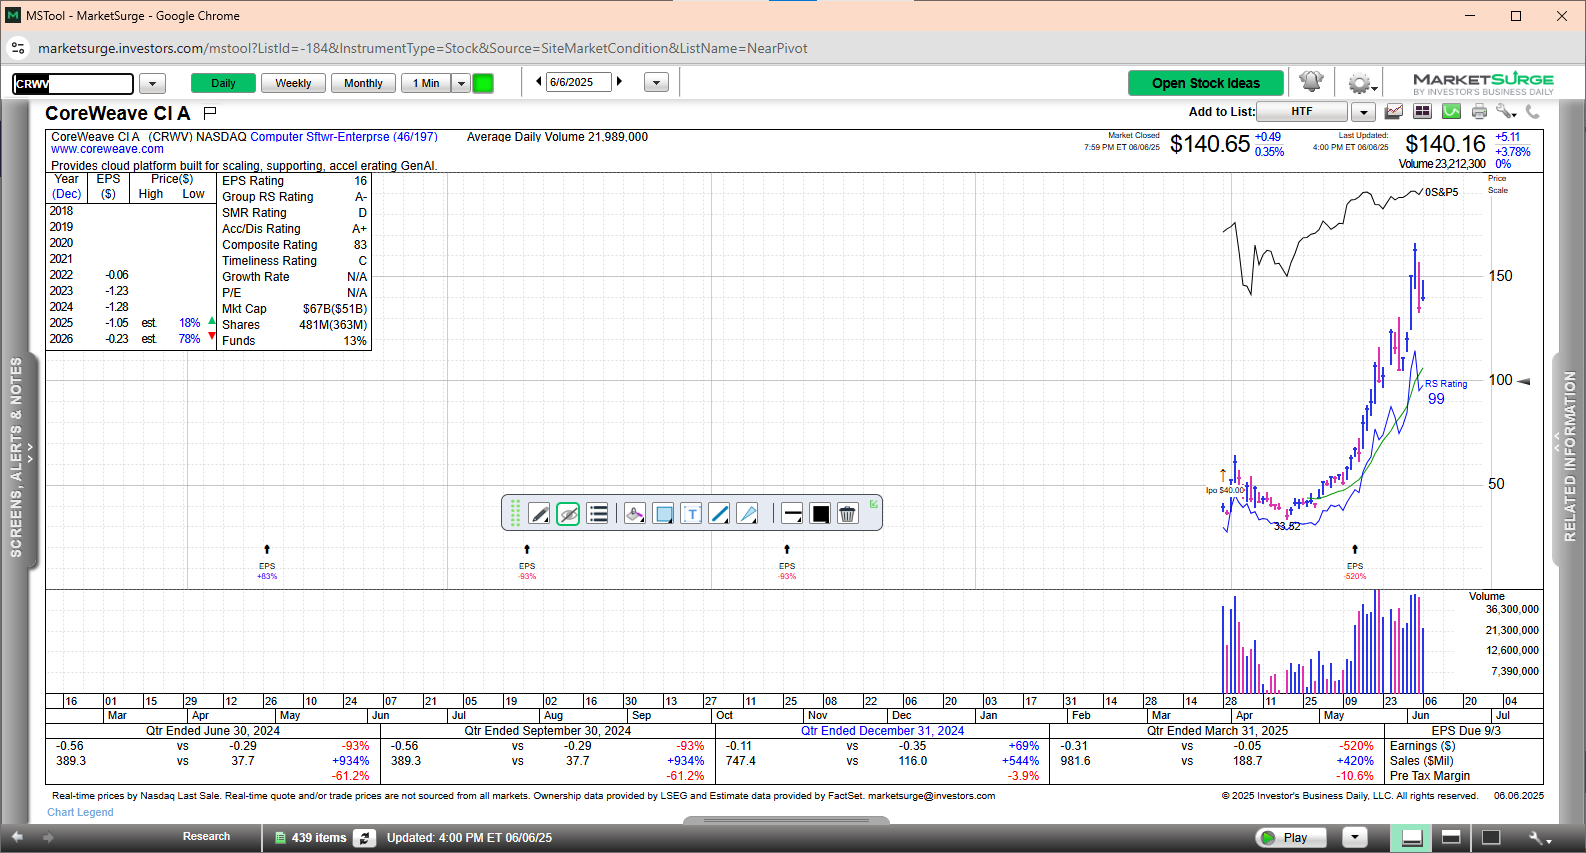Open alerts bell icon
The height and width of the screenshot is (853, 1586).
1311,82
